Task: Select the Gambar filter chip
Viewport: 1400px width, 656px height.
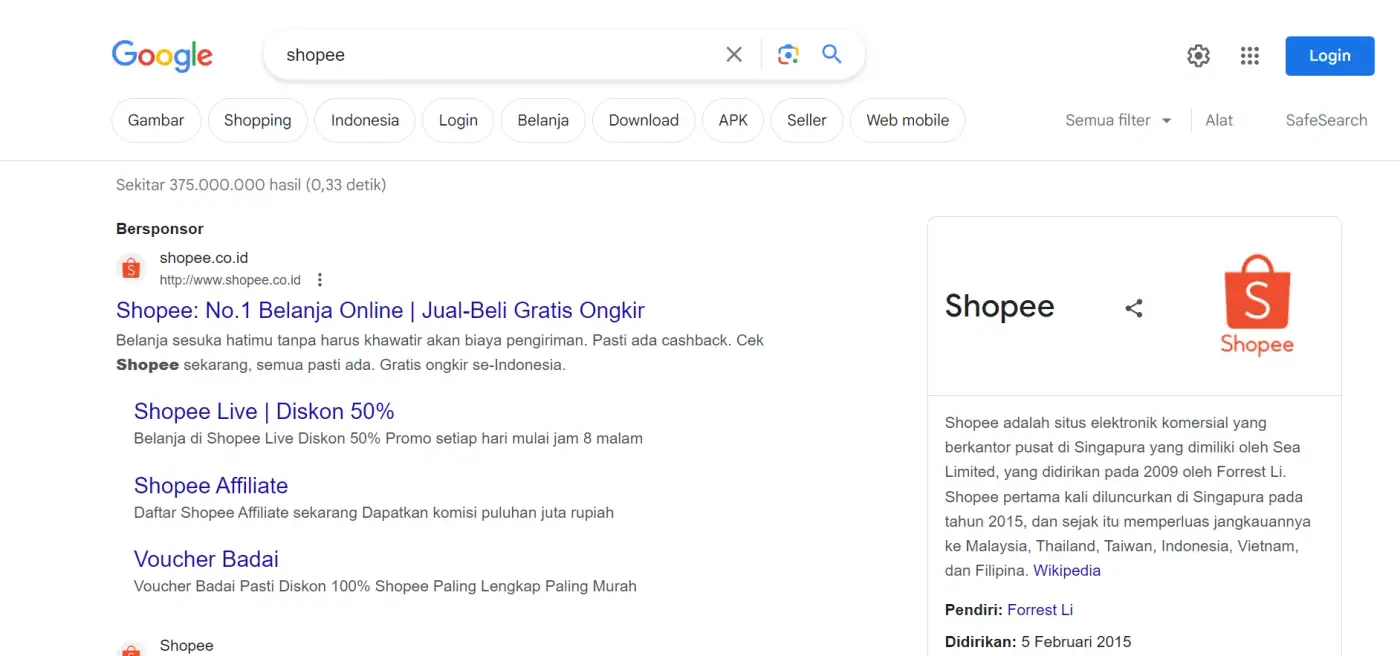Action: tap(156, 120)
